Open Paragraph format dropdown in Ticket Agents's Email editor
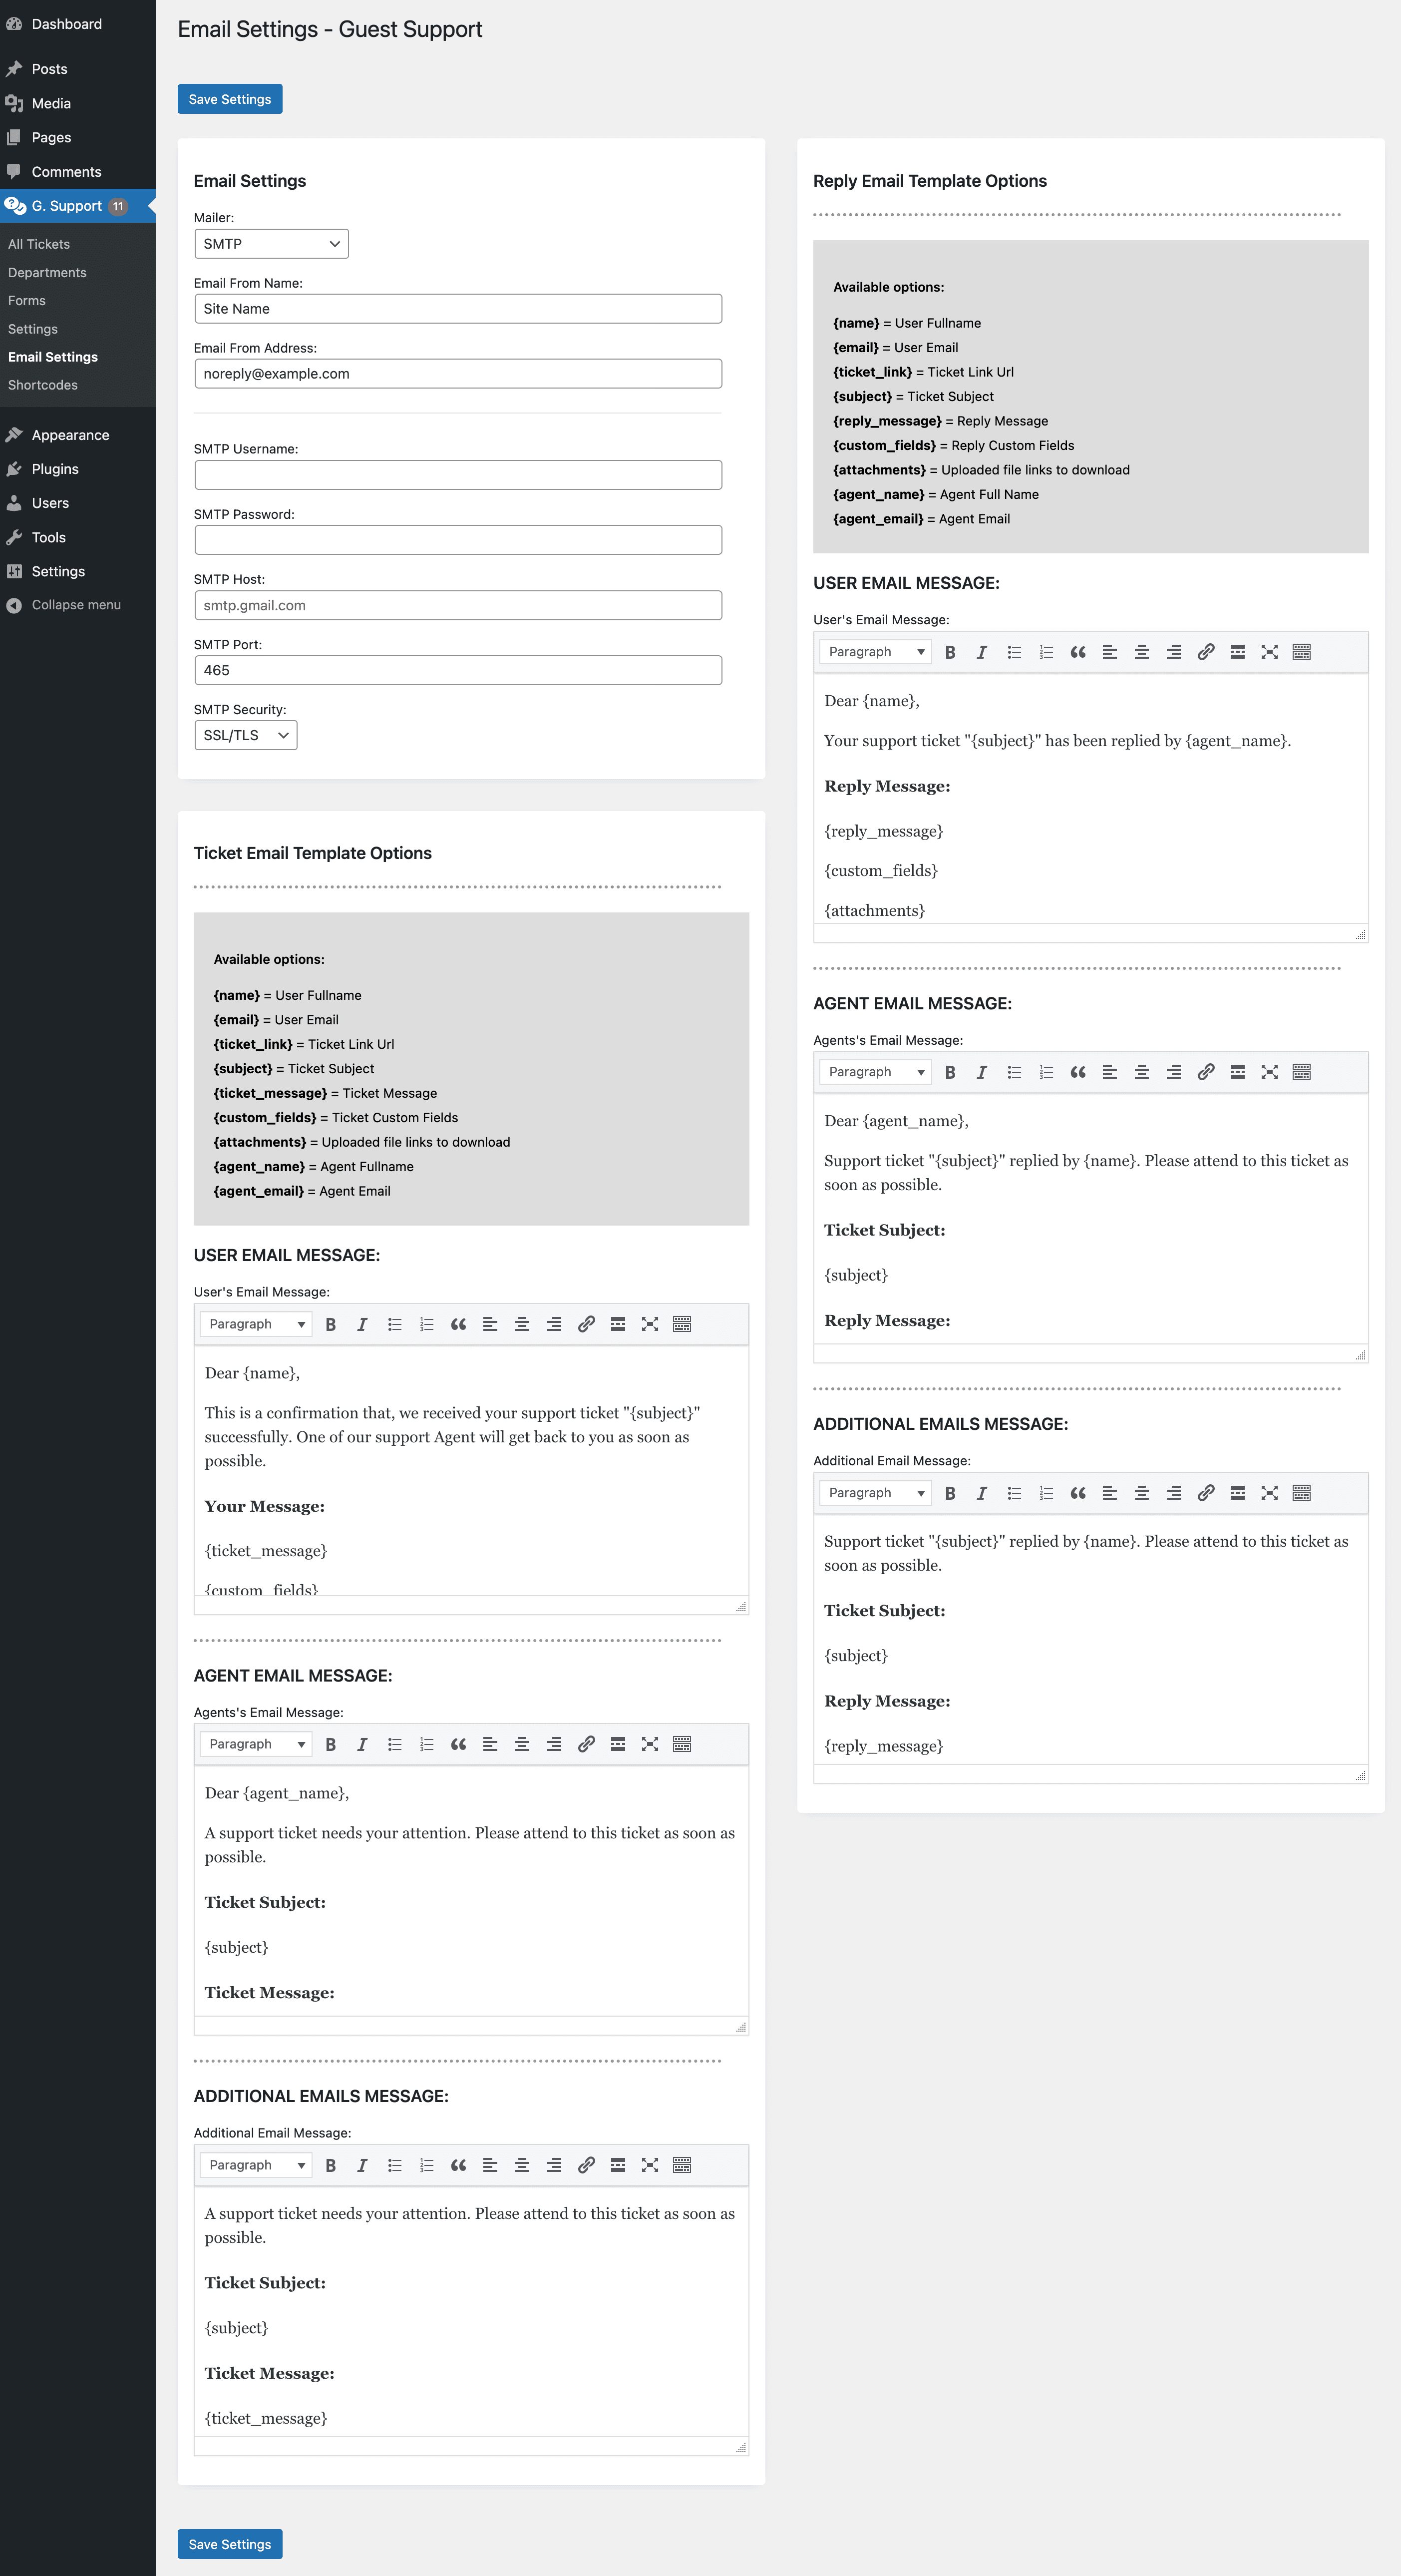Image resolution: width=1401 pixels, height=2576 pixels. (x=256, y=1744)
